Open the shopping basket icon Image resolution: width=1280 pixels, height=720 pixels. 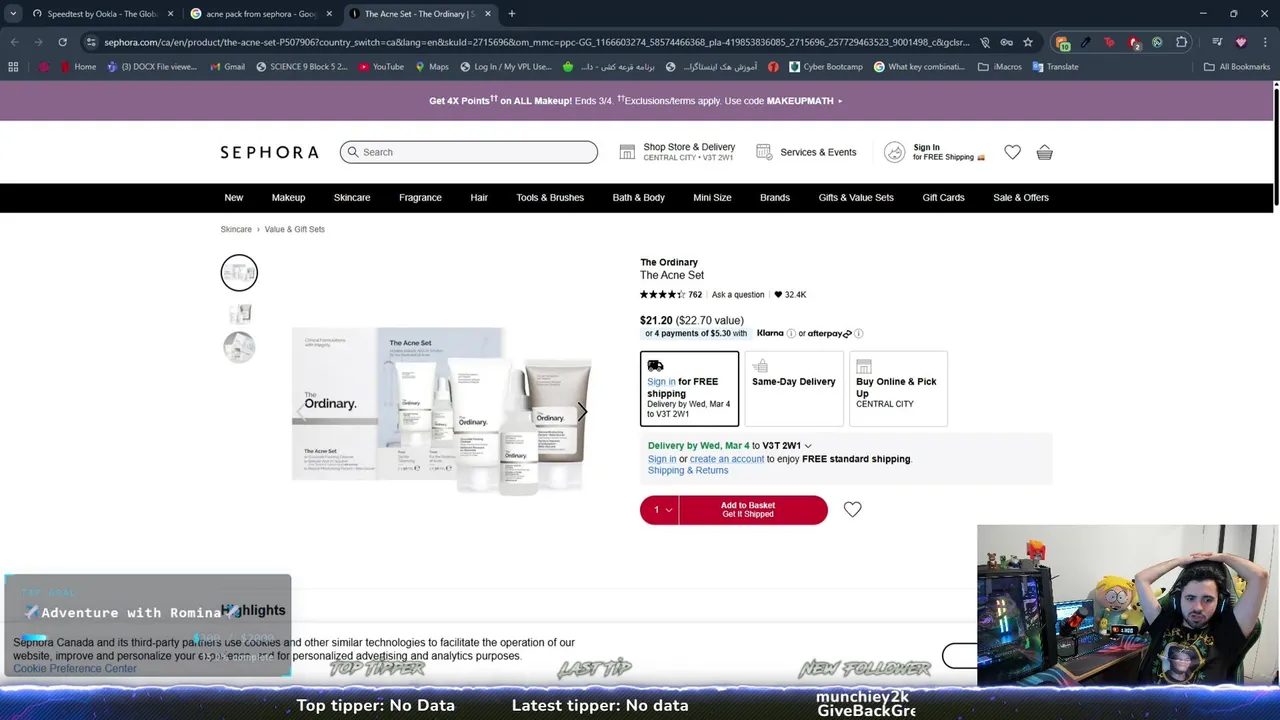point(1044,152)
